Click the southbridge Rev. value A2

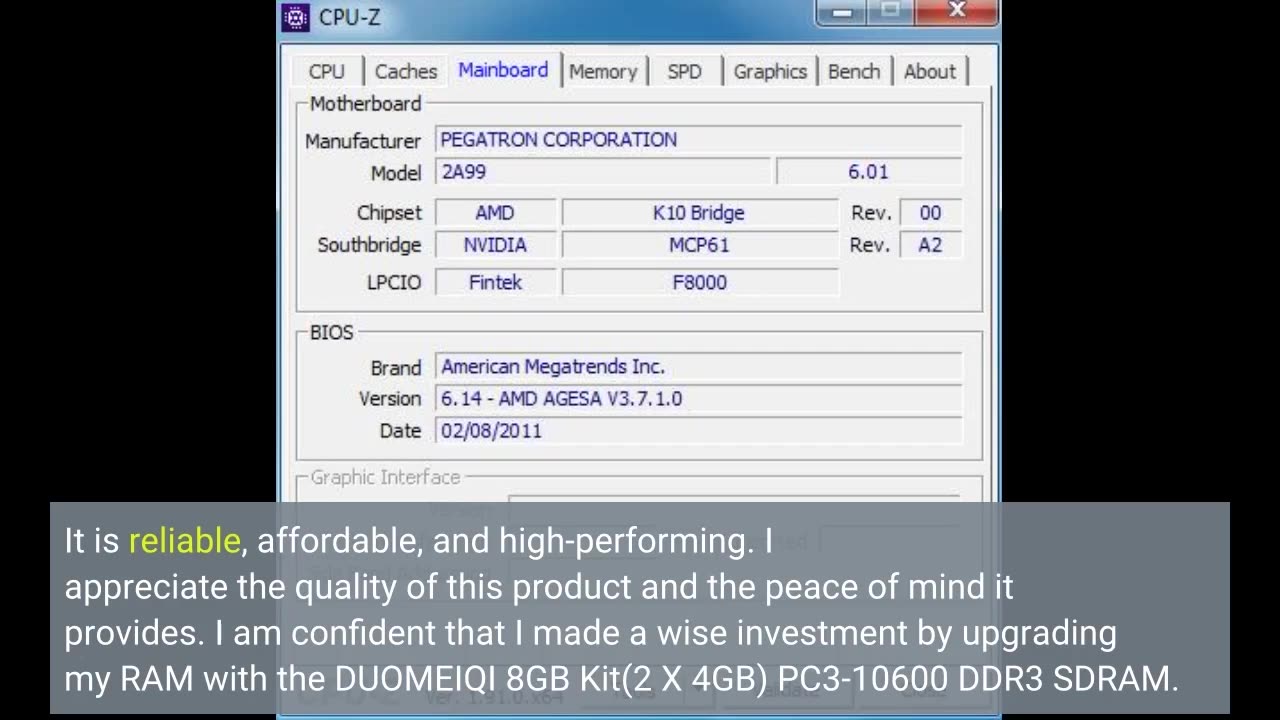pyautogui.click(x=930, y=245)
